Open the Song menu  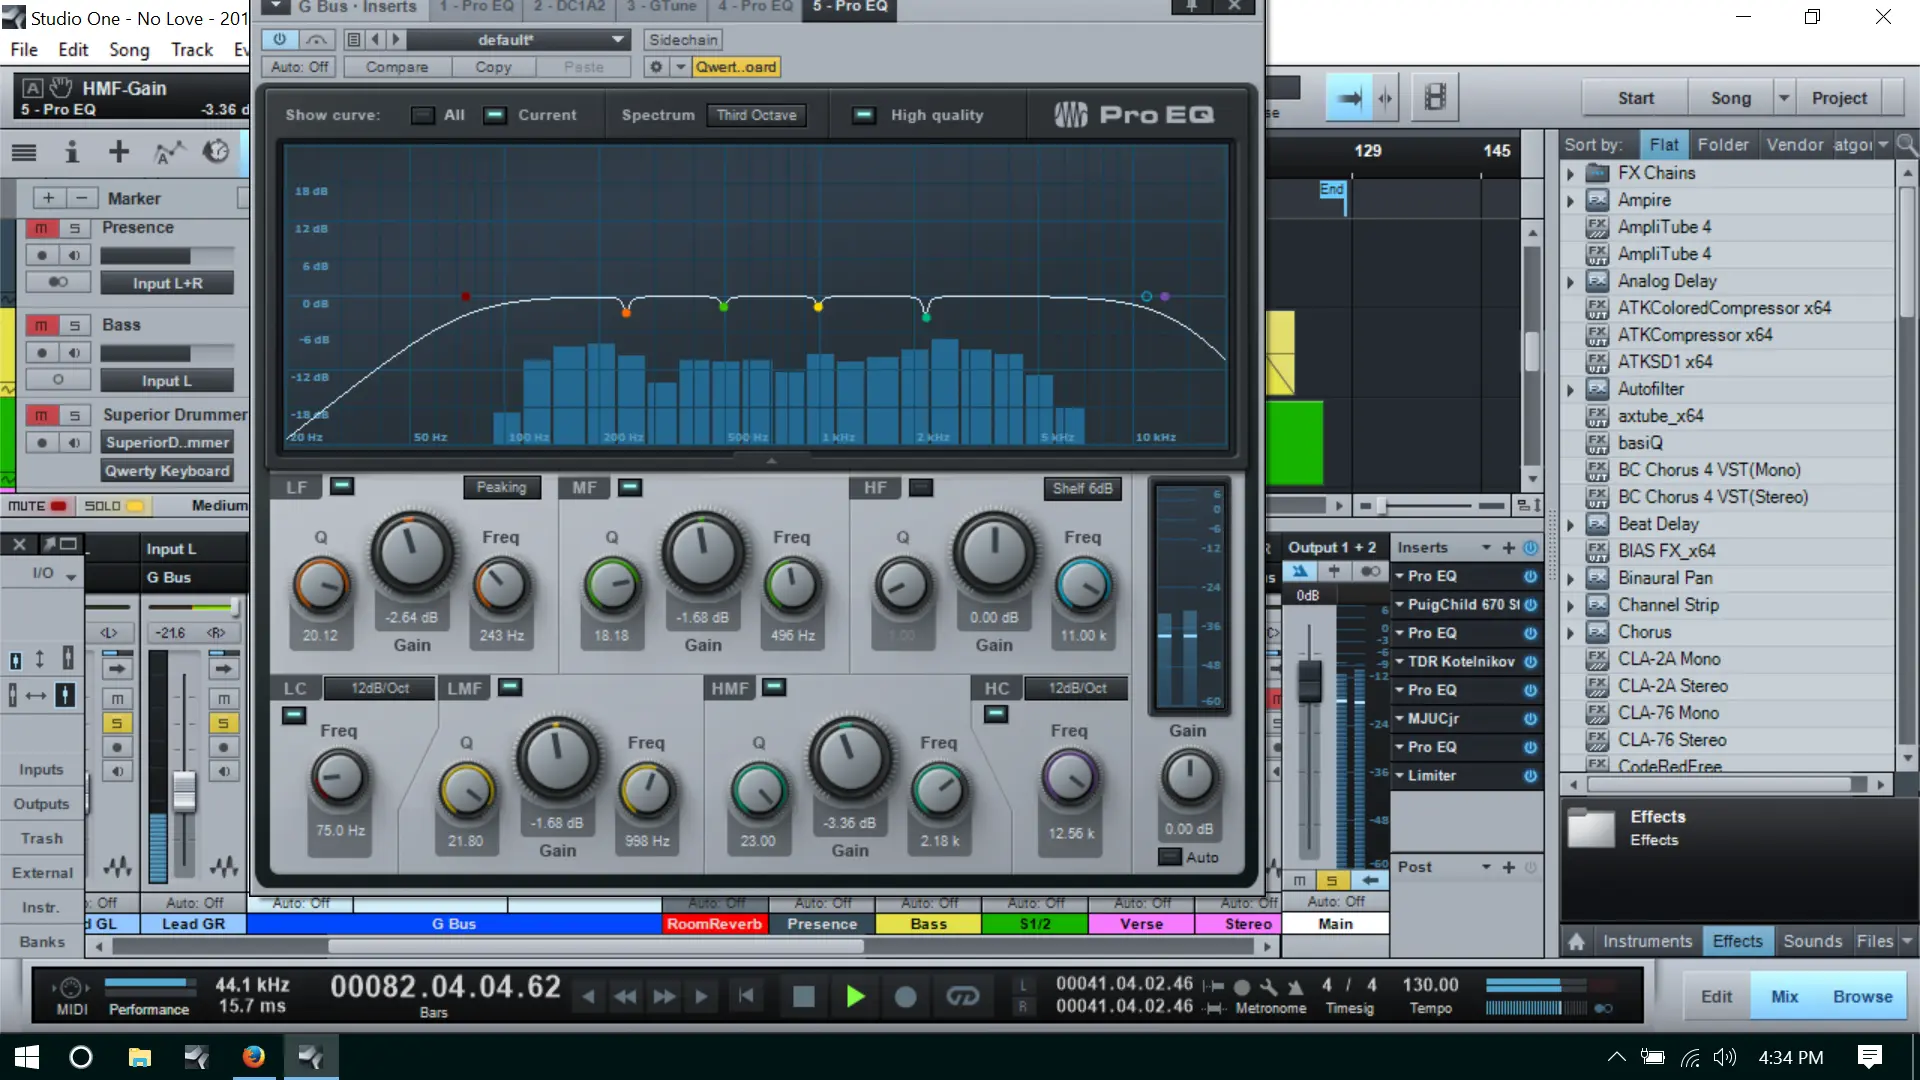(x=128, y=49)
